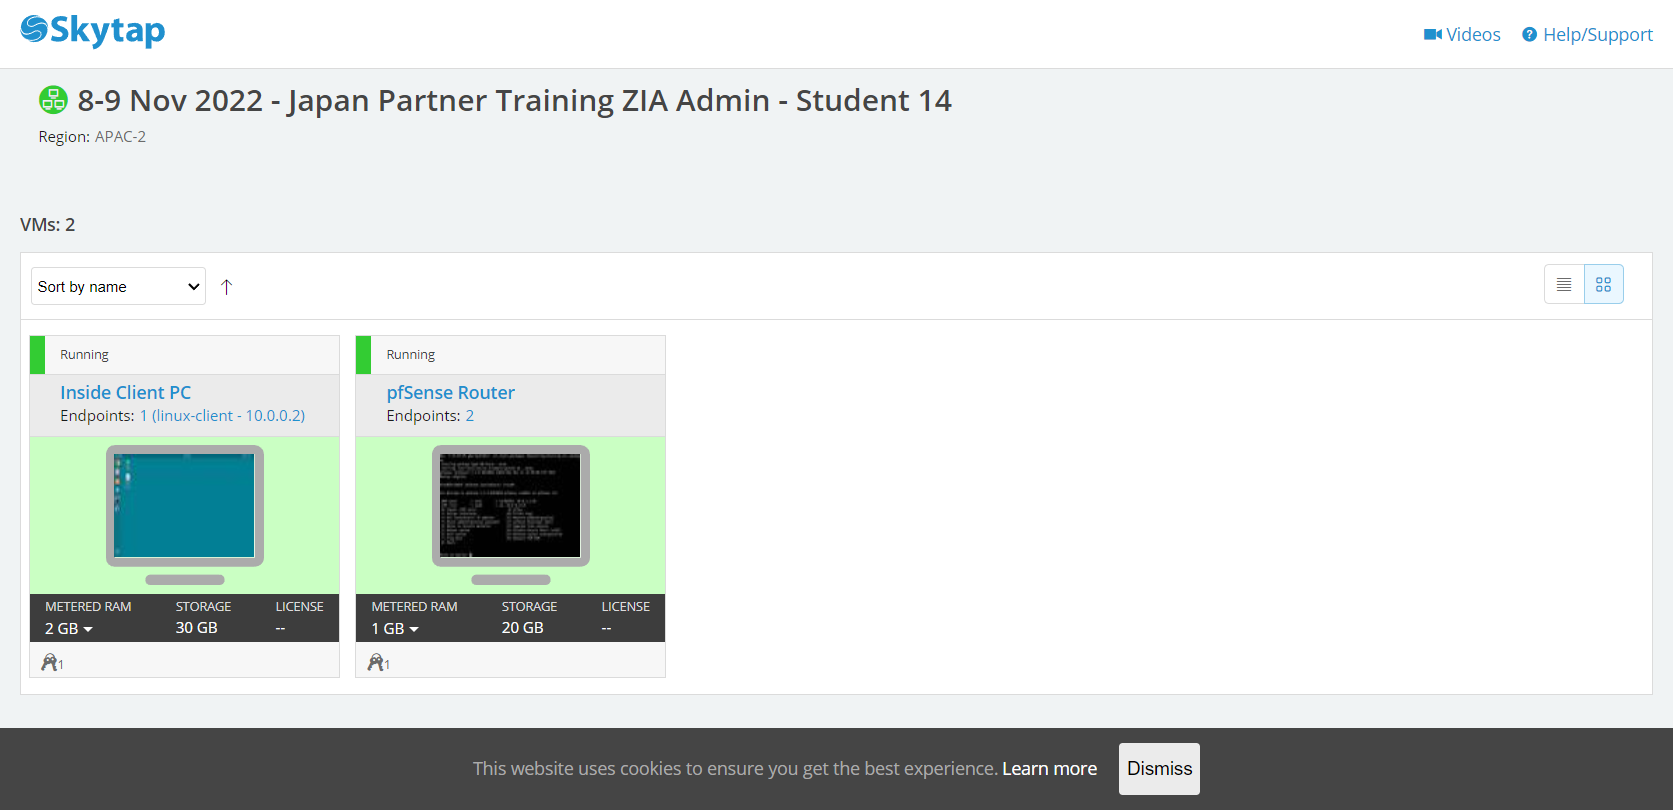Open Help/Support page

tap(1587, 35)
